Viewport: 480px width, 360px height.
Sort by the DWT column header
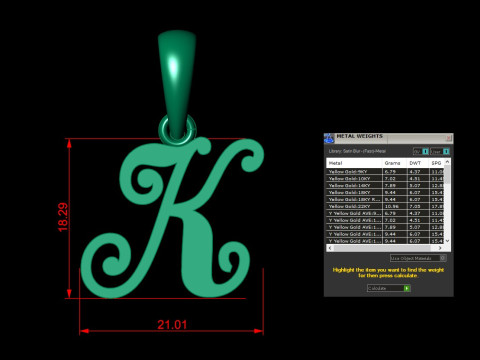click(x=418, y=163)
